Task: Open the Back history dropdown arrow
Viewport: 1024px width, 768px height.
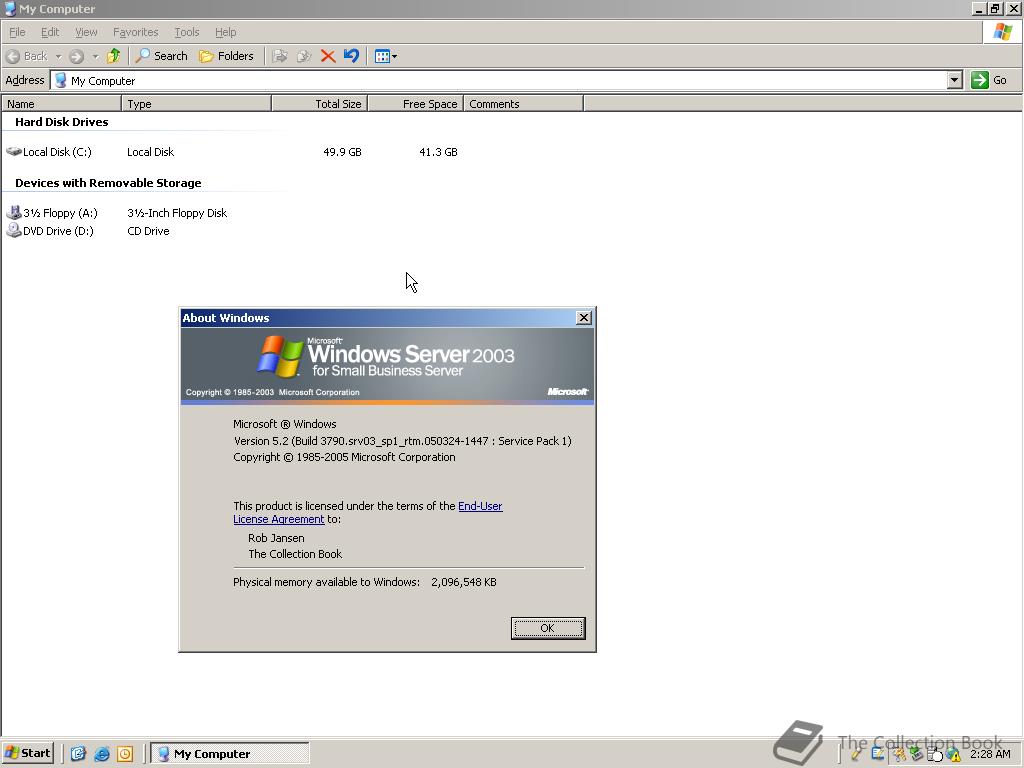Action: [58, 57]
